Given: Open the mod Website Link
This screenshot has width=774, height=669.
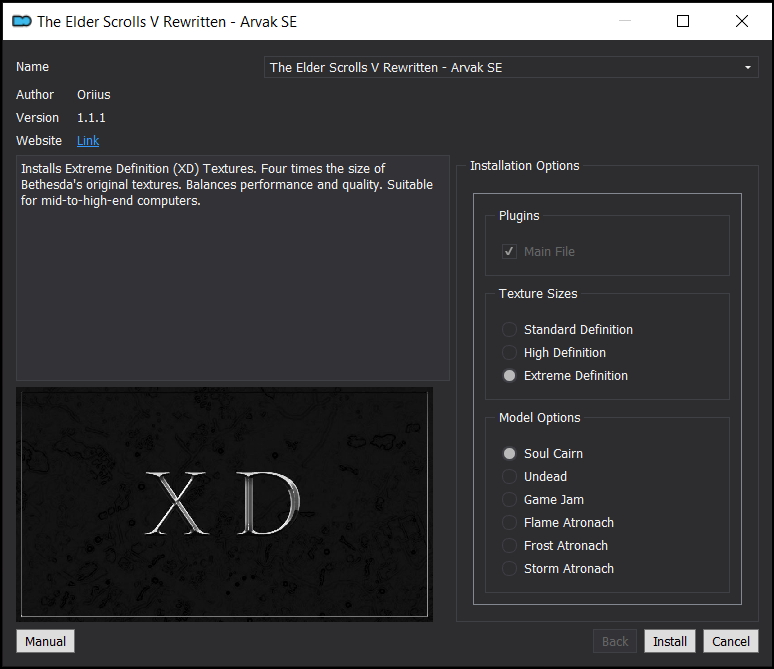Looking at the screenshot, I should [x=88, y=141].
